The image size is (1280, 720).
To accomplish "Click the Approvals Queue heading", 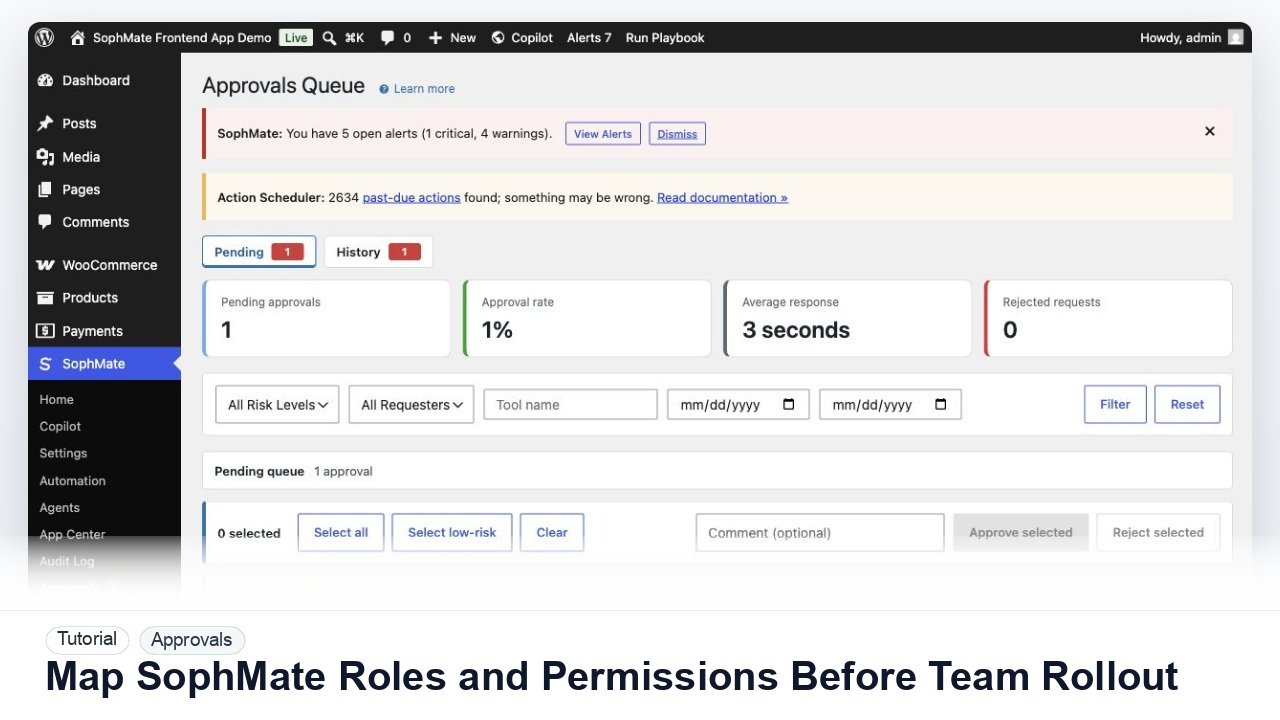I will (283, 86).
